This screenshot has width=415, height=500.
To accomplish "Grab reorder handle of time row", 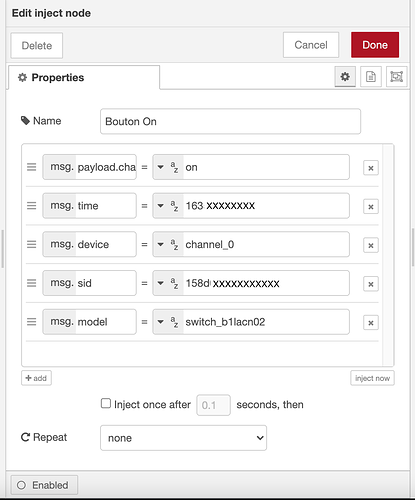I will coord(32,206).
